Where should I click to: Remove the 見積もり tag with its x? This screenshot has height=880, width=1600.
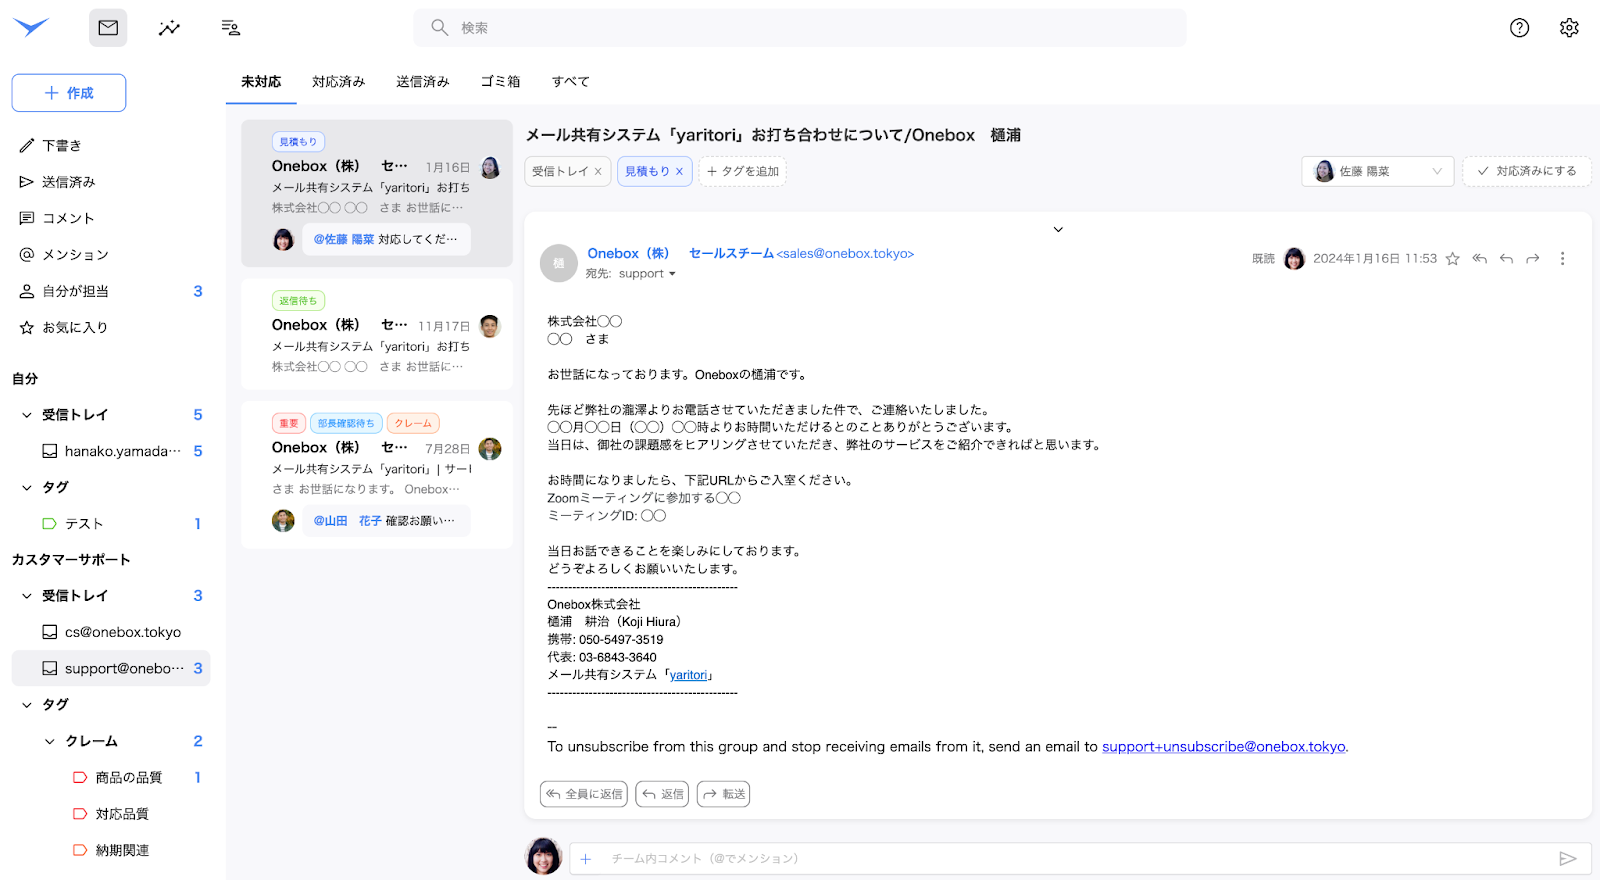point(679,172)
